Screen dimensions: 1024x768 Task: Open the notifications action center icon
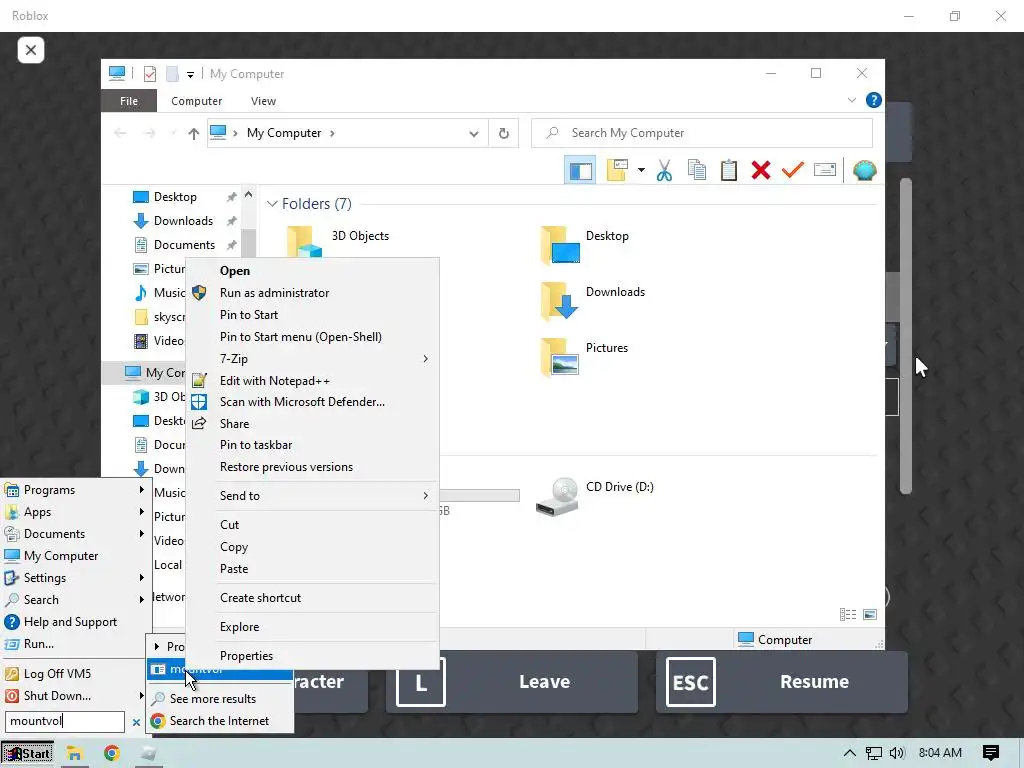tap(991, 753)
